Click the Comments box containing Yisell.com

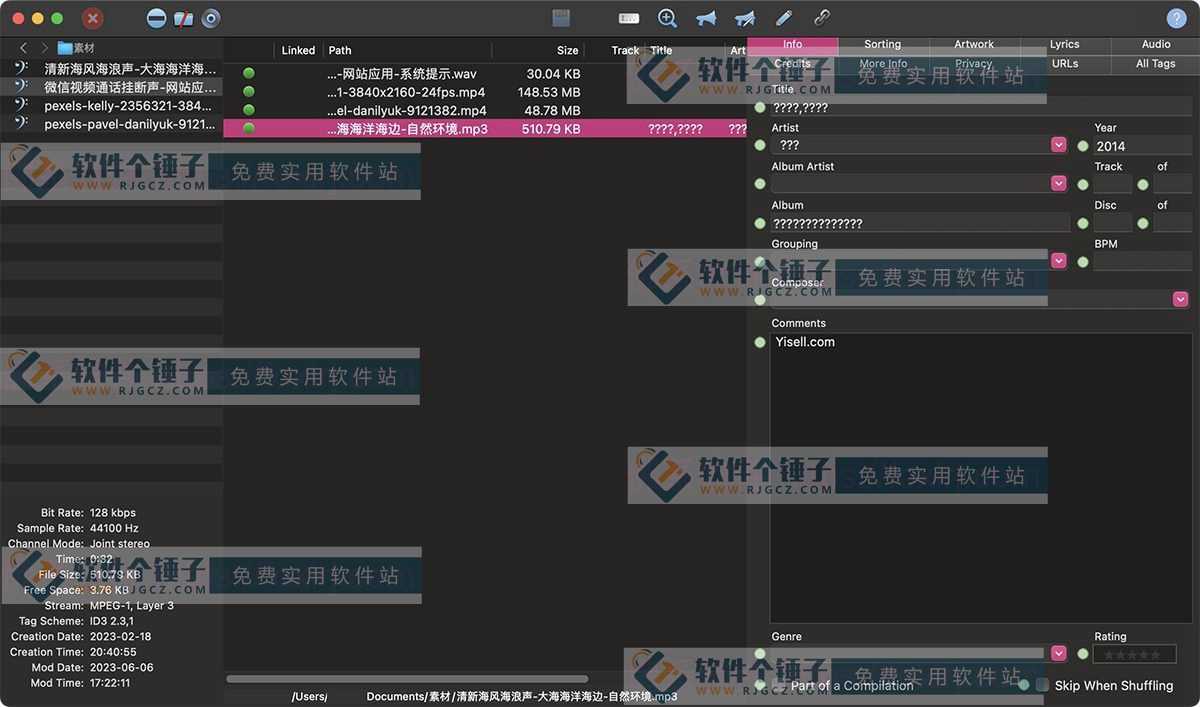[x=981, y=478]
